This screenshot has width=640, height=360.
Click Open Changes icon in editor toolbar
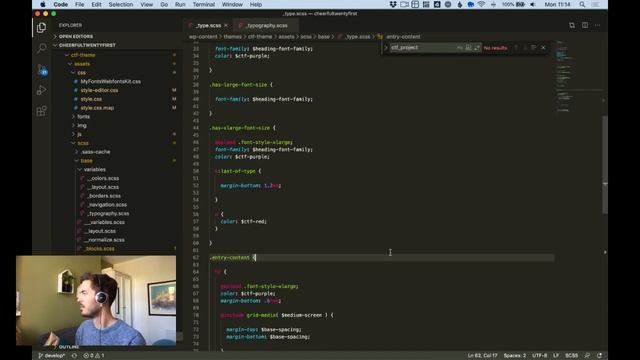(x=572, y=25)
